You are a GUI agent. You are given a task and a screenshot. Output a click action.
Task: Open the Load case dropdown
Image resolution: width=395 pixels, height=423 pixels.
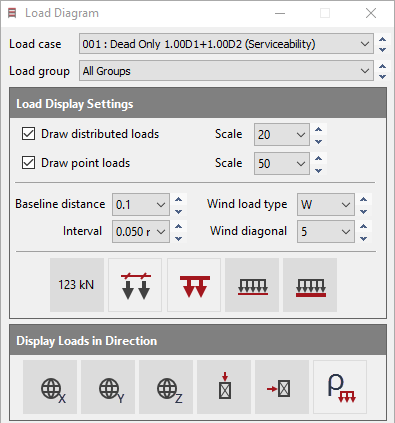click(226, 44)
